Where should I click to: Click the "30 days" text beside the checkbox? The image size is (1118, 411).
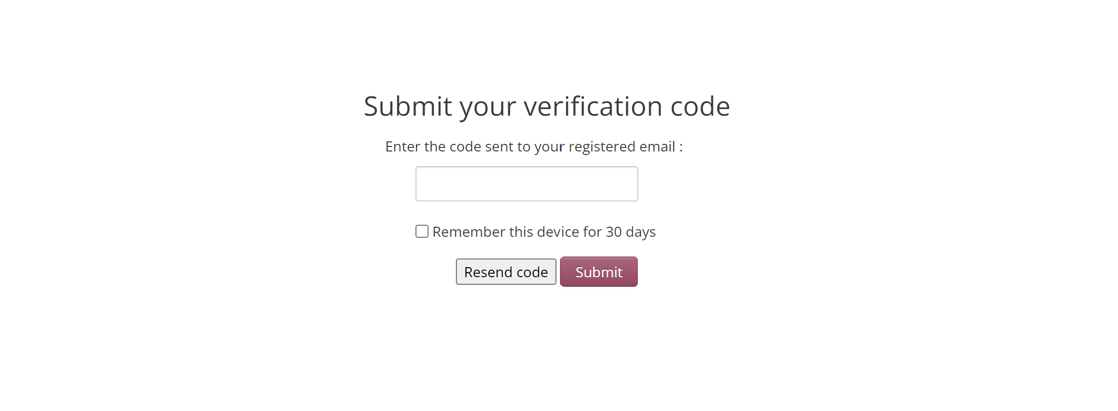coord(630,232)
